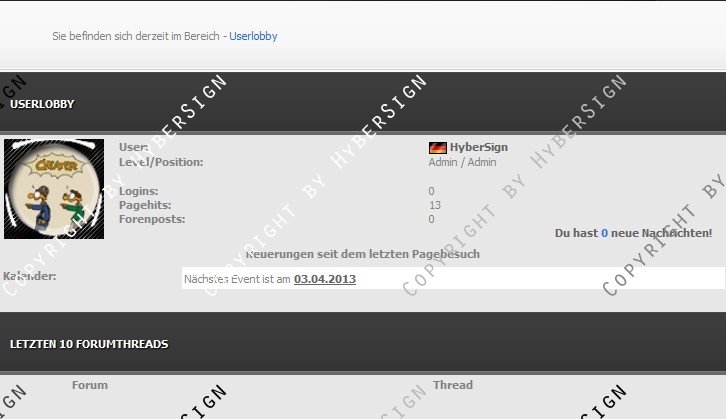Click the Admin / Admin position text
The width and height of the screenshot is (726, 419).
coord(462,162)
